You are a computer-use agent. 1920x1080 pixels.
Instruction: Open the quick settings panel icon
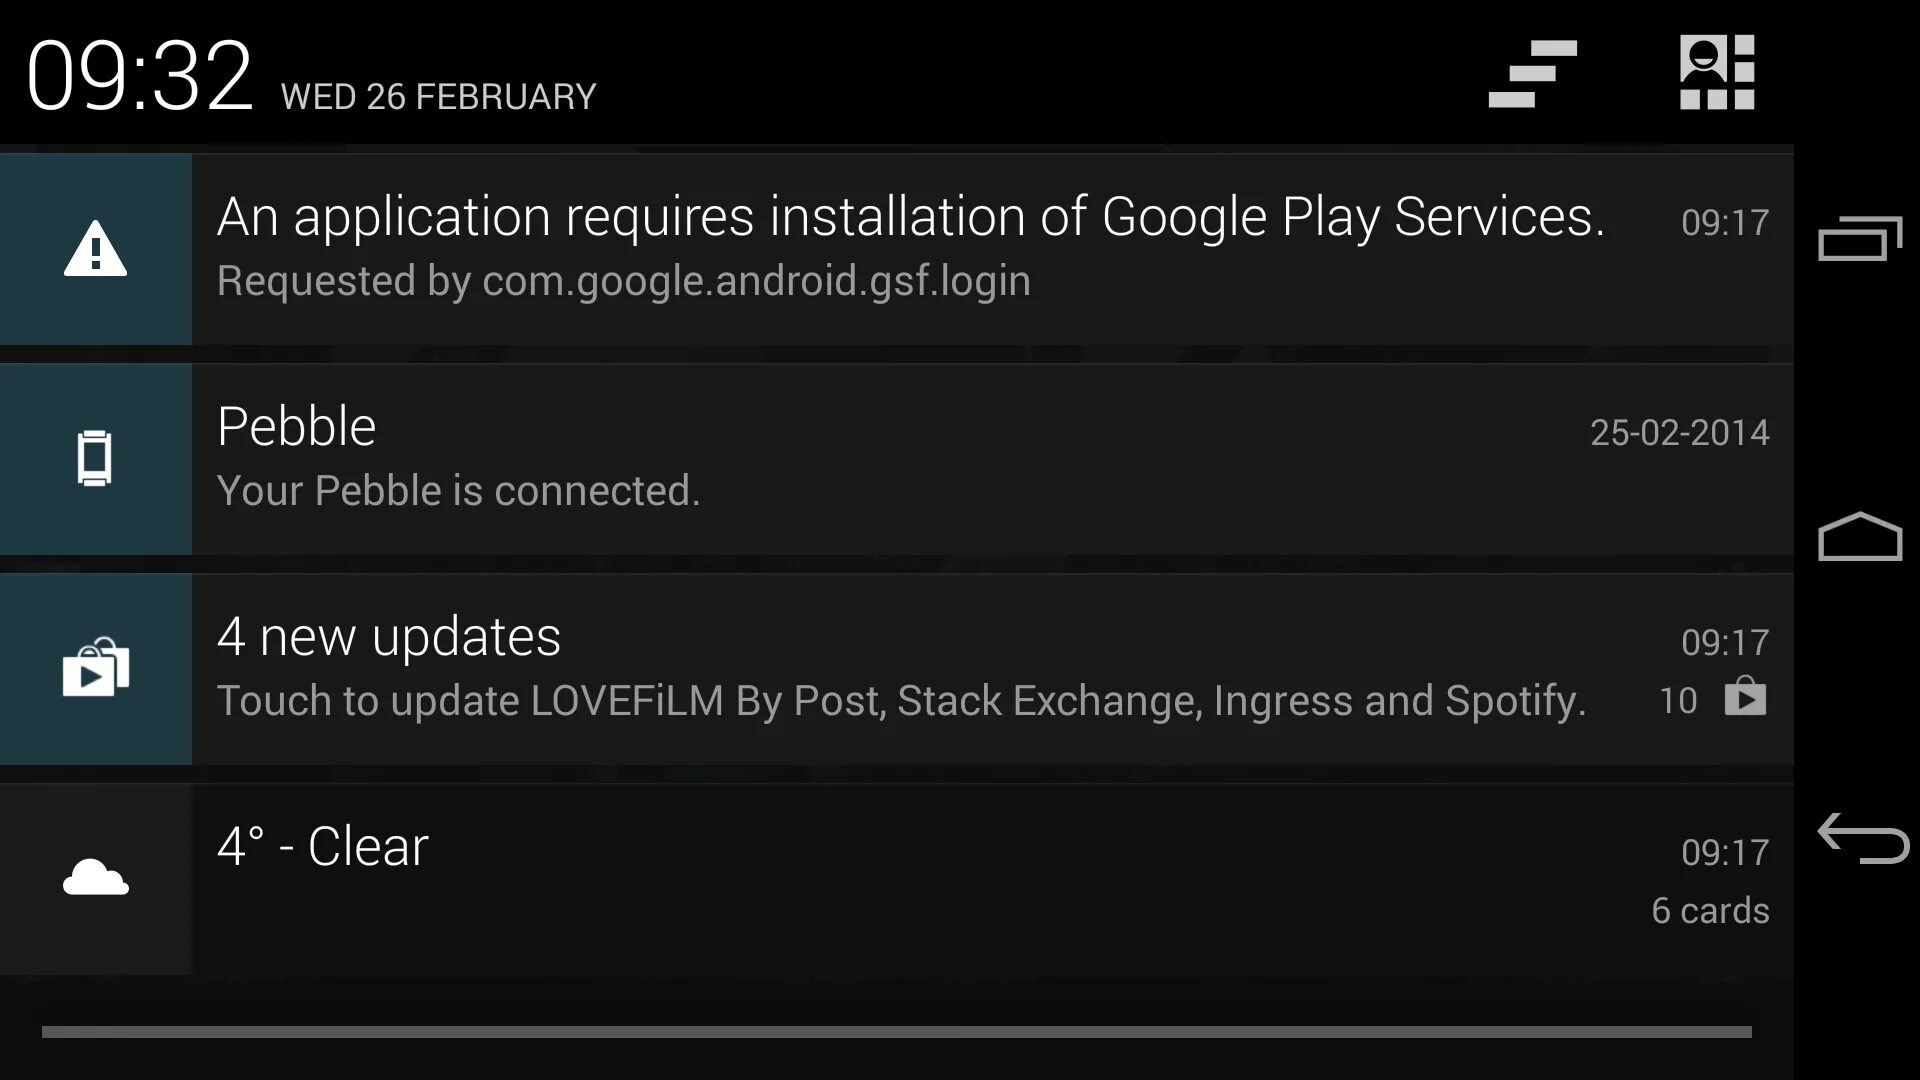click(x=1716, y=72)
